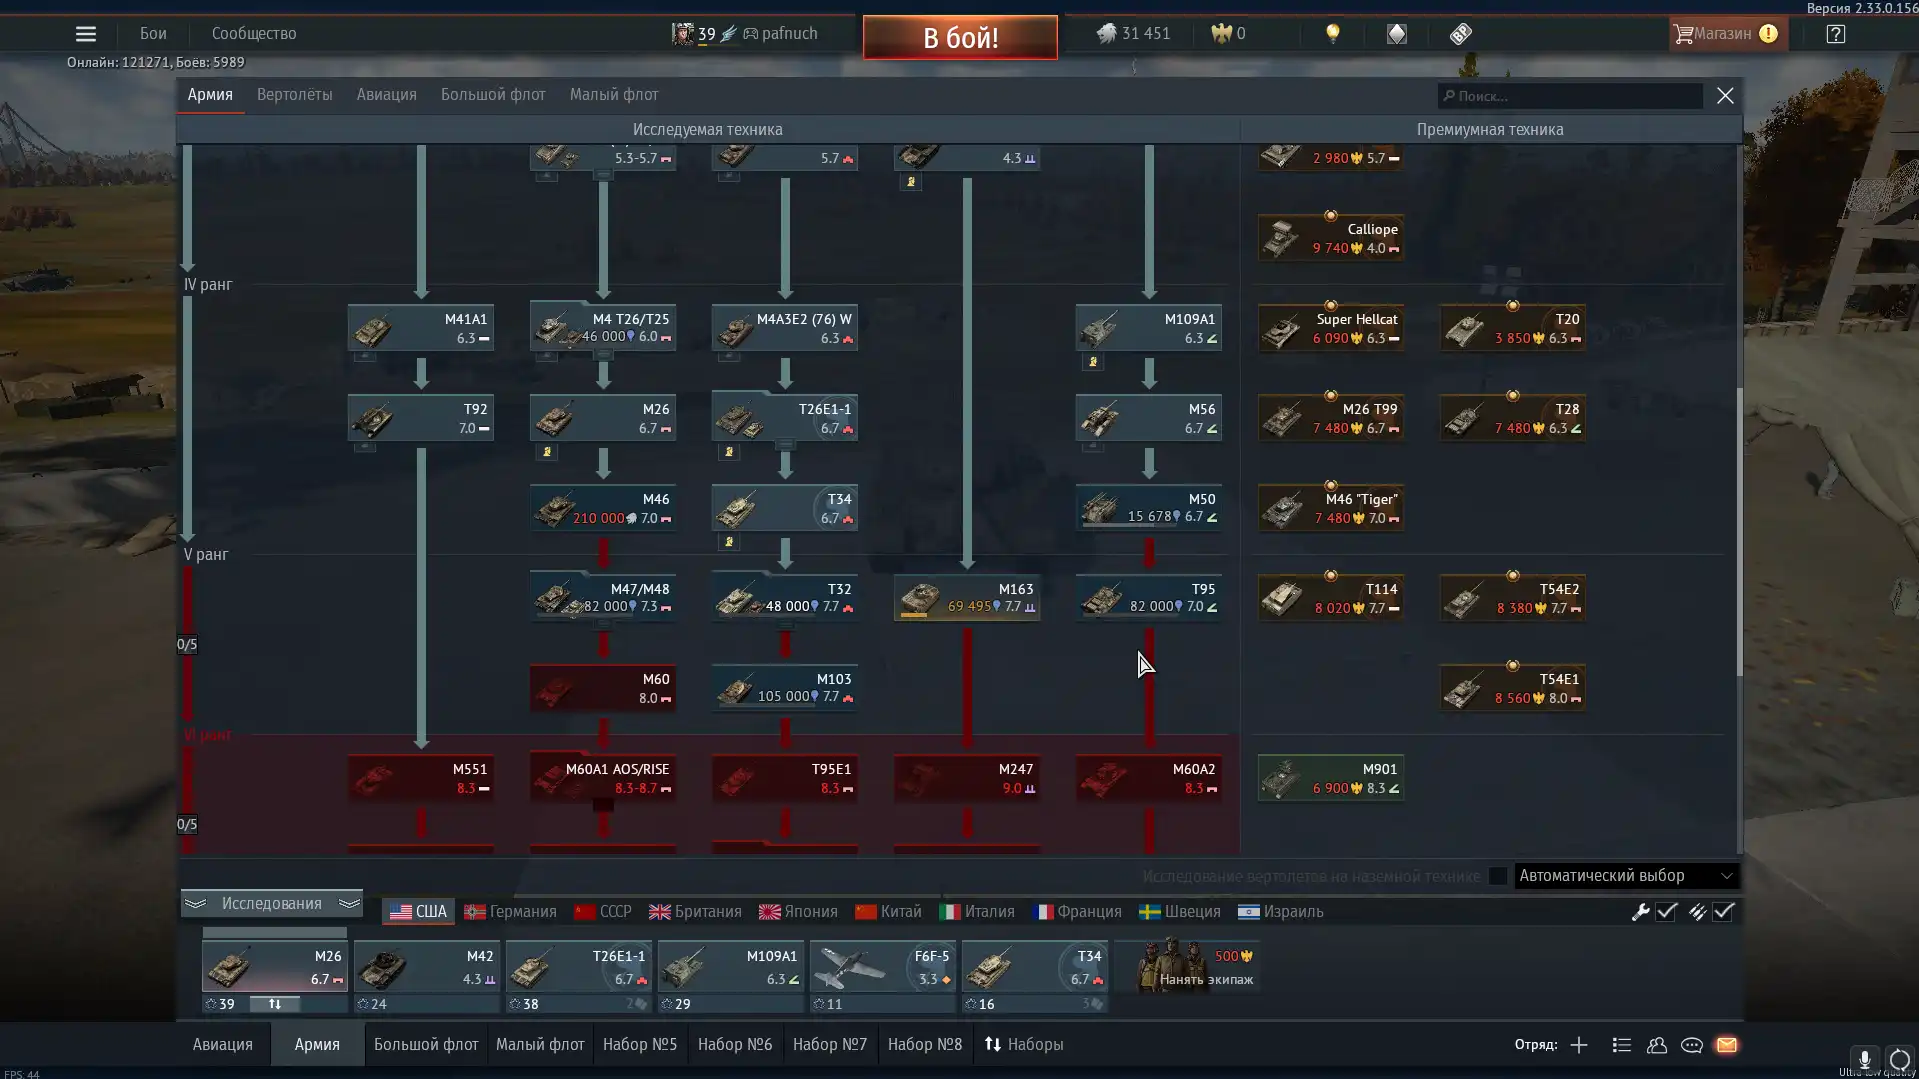The height and width of the screenshot is (1079, 1919).
Task: Open the question mark help icon
Action: pyautogui.click(x=1836, y=34)
